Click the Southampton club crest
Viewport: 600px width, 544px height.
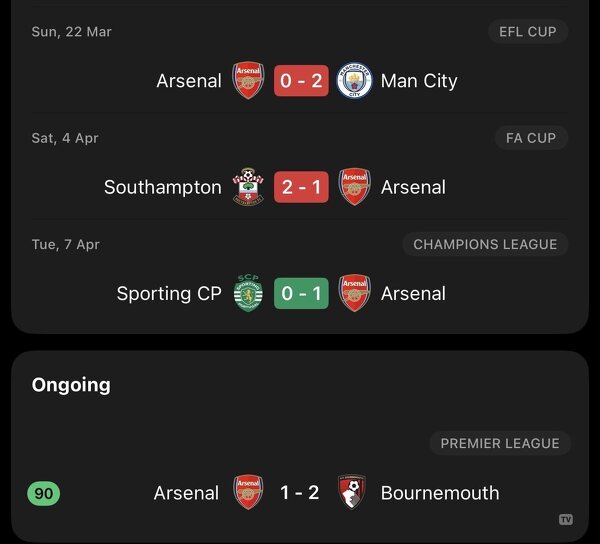(248, 187)
